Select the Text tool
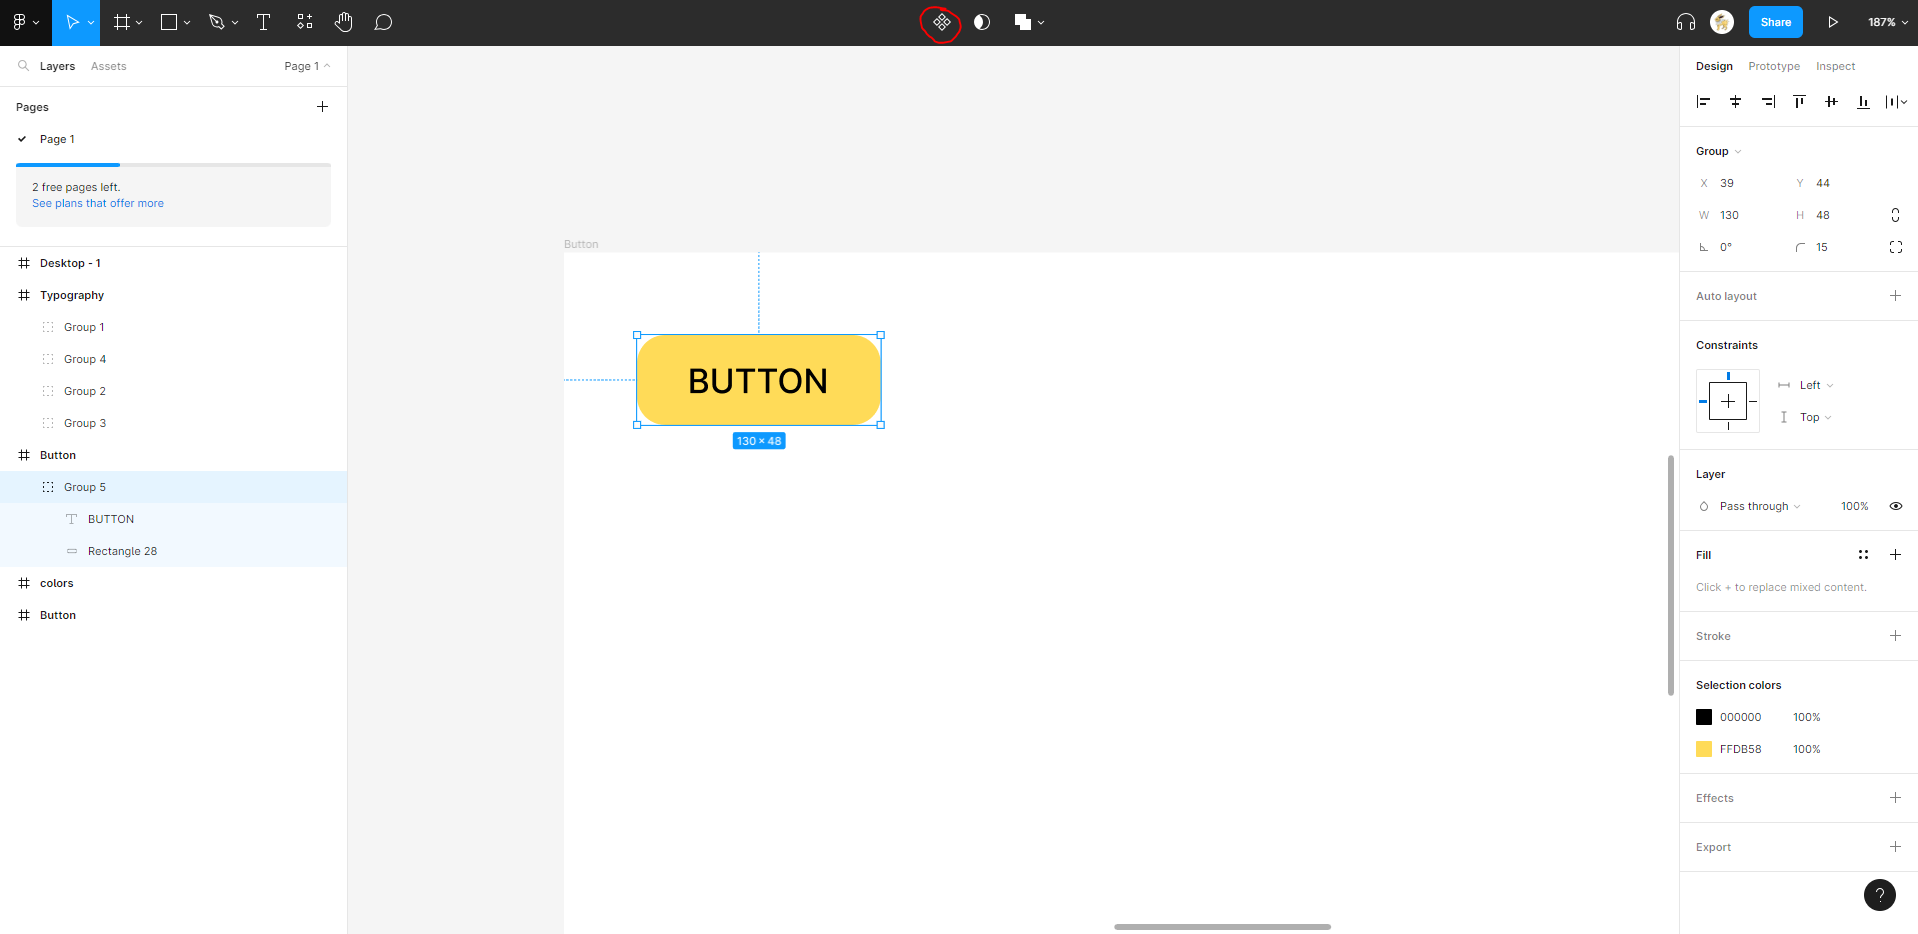The height and width of the screenshot is (934, 1918). click(263, 22)
